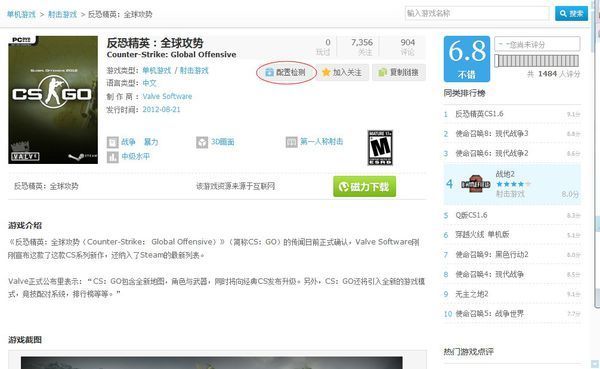Open the 战地2 title link
The width and height of the screenshot is (600, 369).
(x=505, y=174)
